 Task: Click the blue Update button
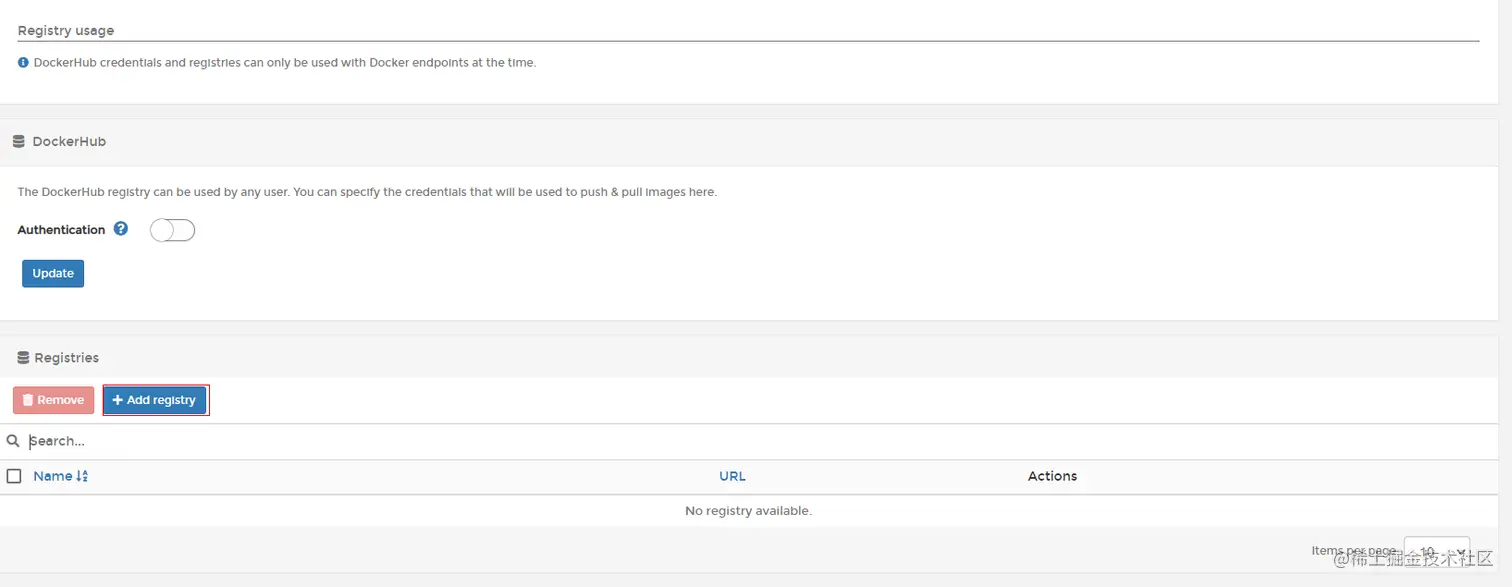pyautogui.click(x=53, y=273)
